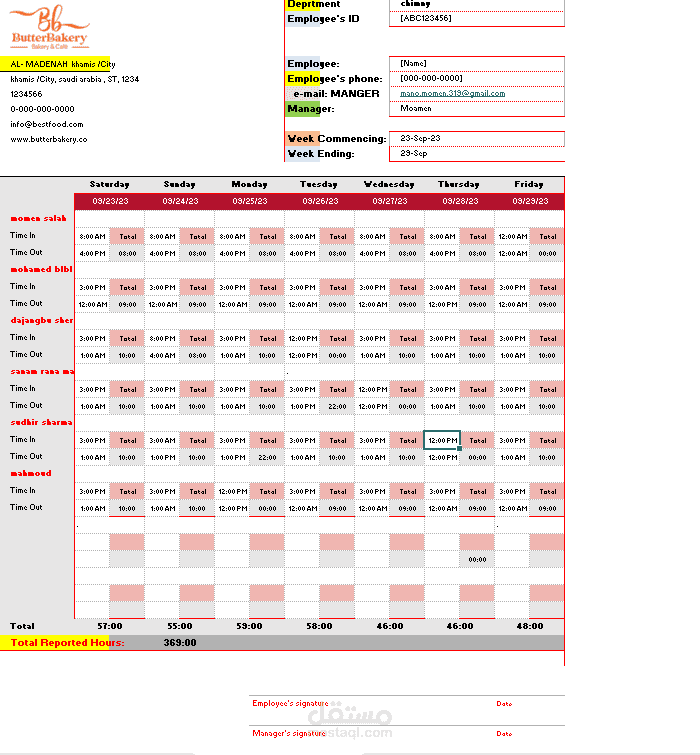Select the Sunday column header

coord(179,184)
